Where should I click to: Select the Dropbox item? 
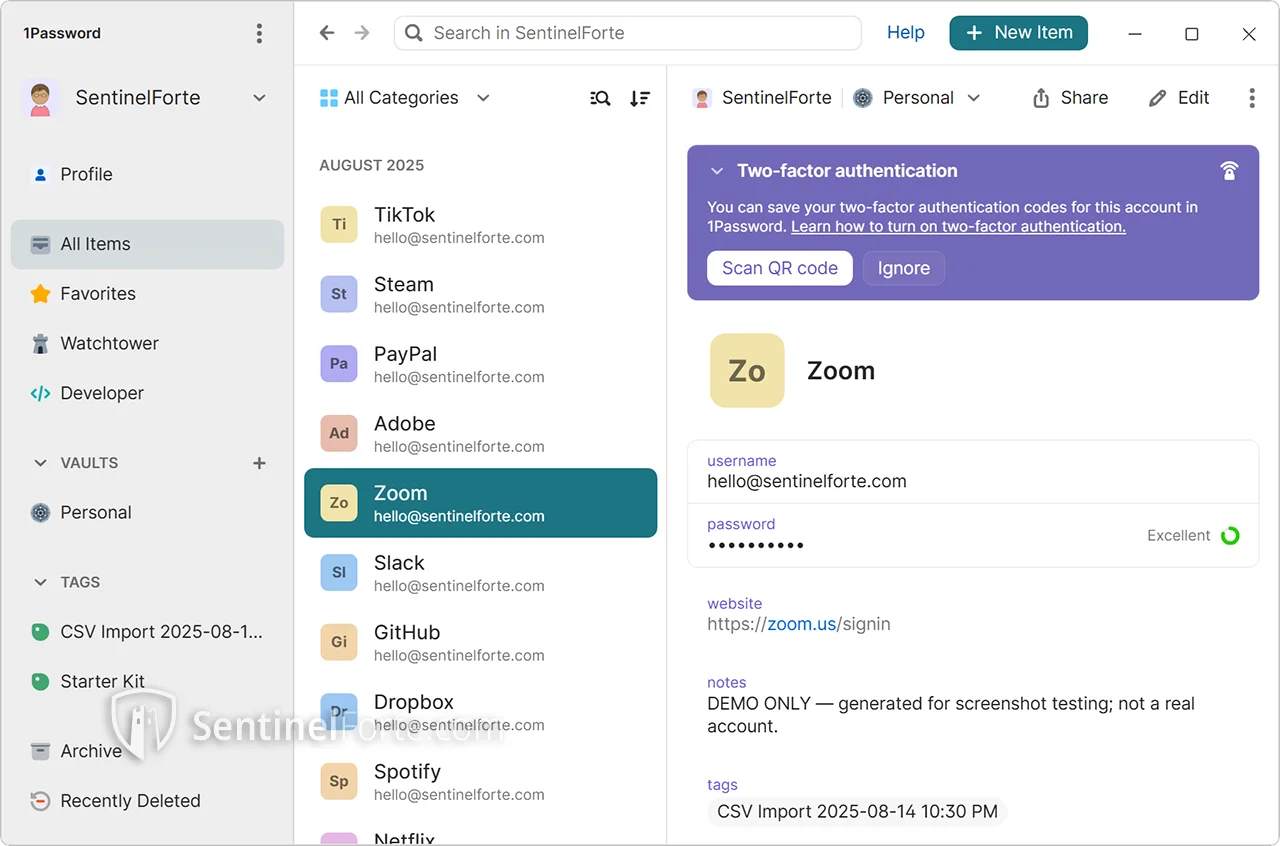coord(481,712)
